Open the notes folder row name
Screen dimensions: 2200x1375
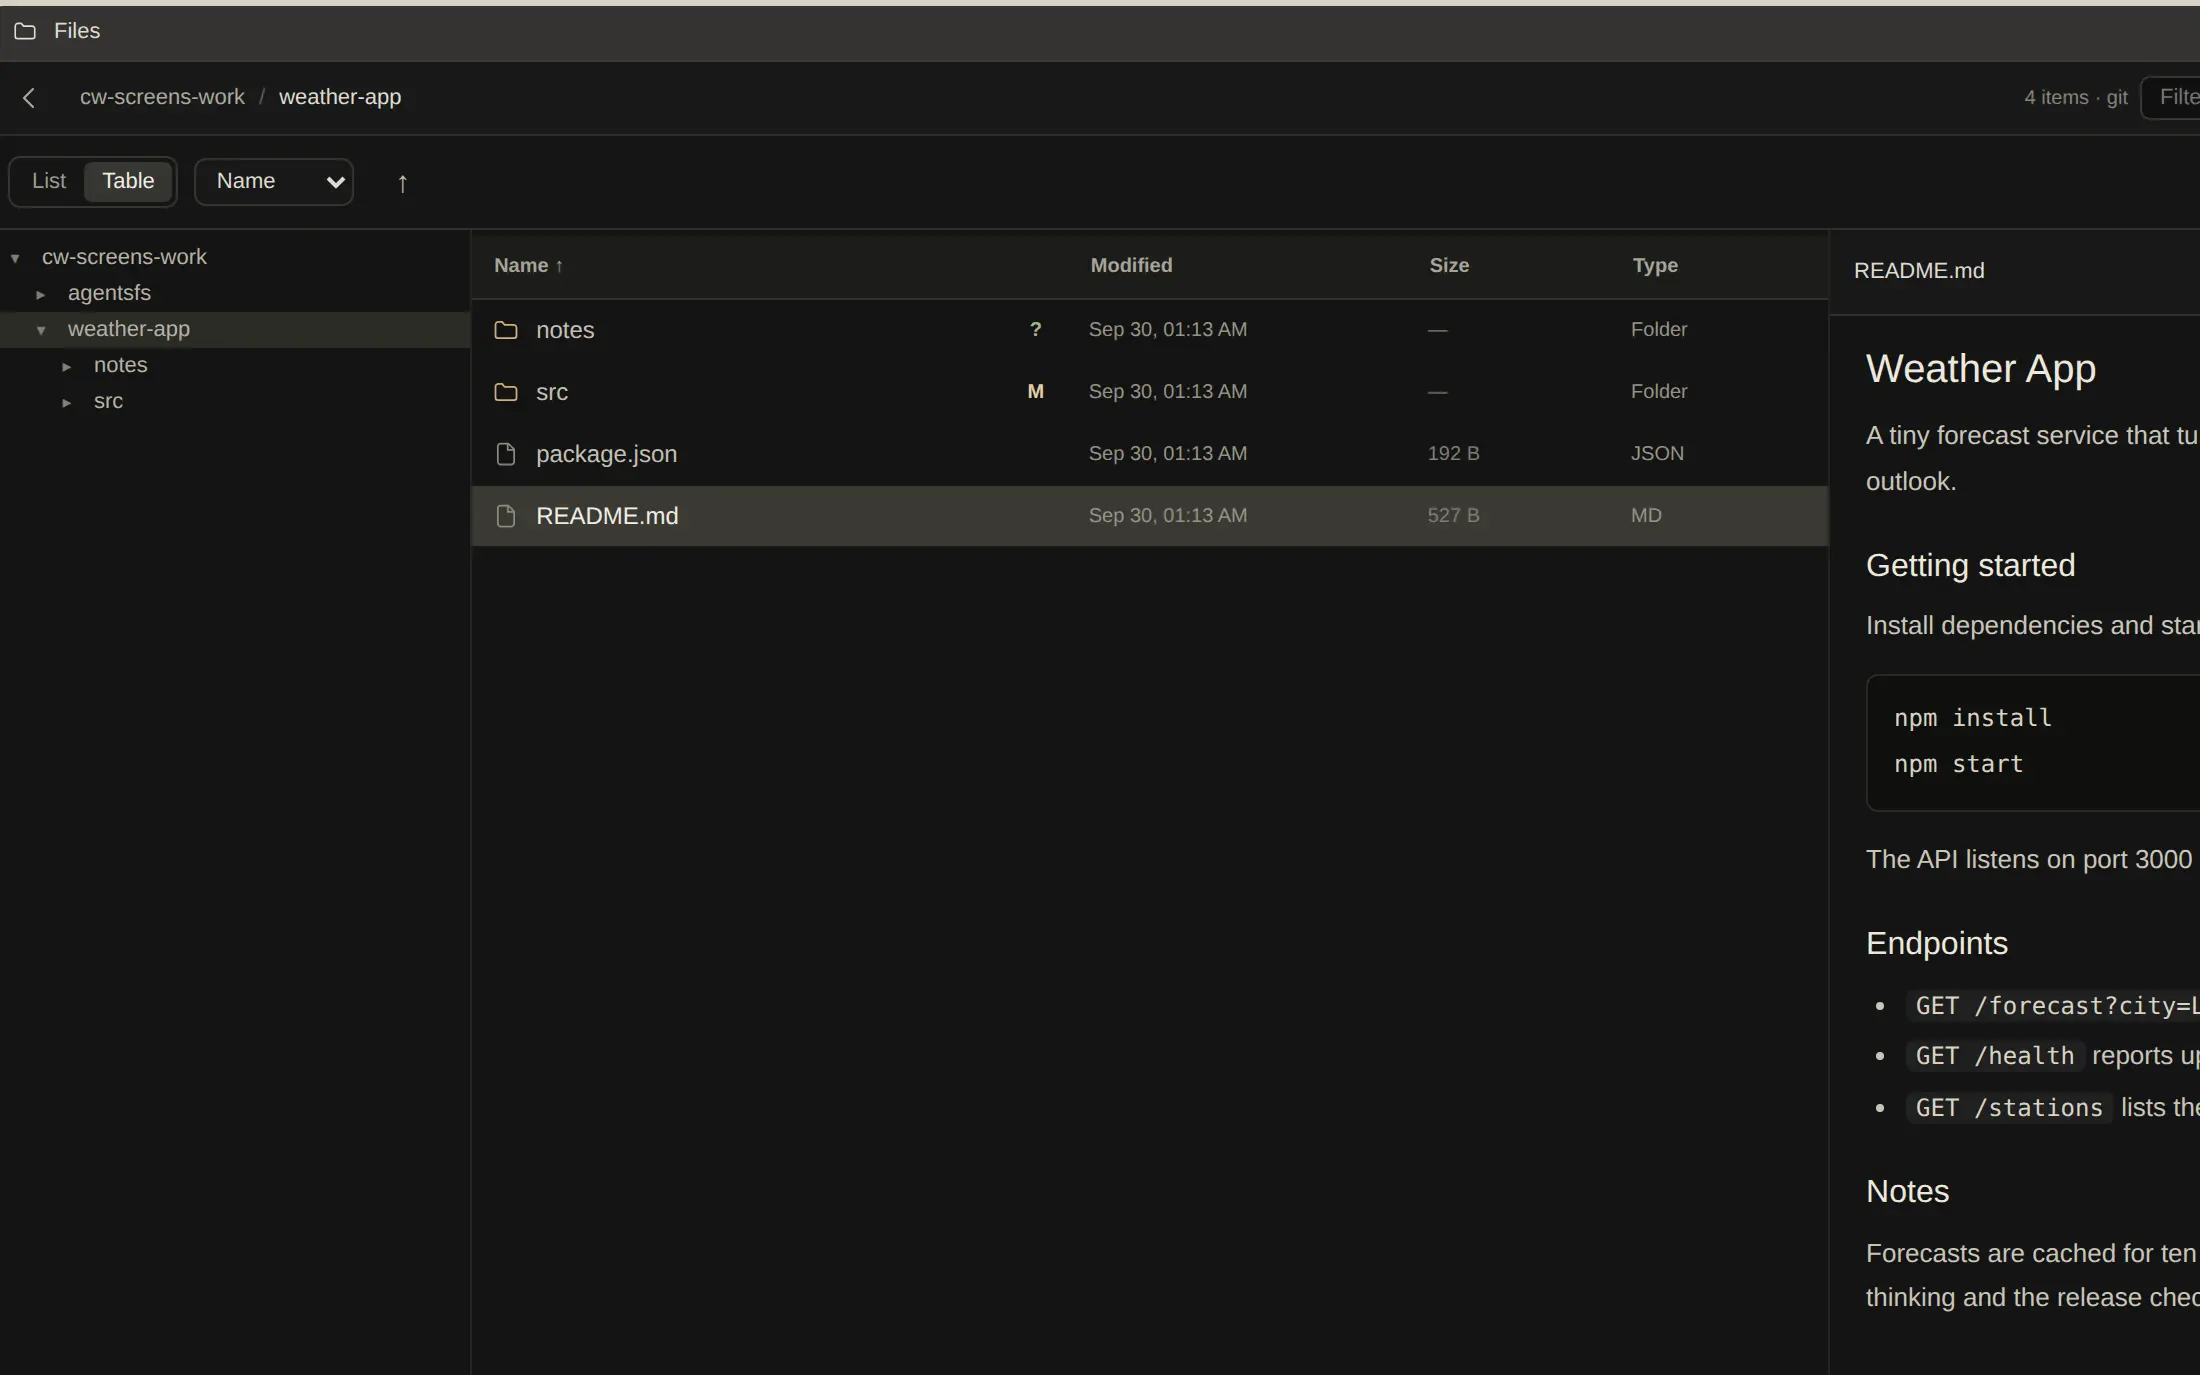[x=565, y=330]
